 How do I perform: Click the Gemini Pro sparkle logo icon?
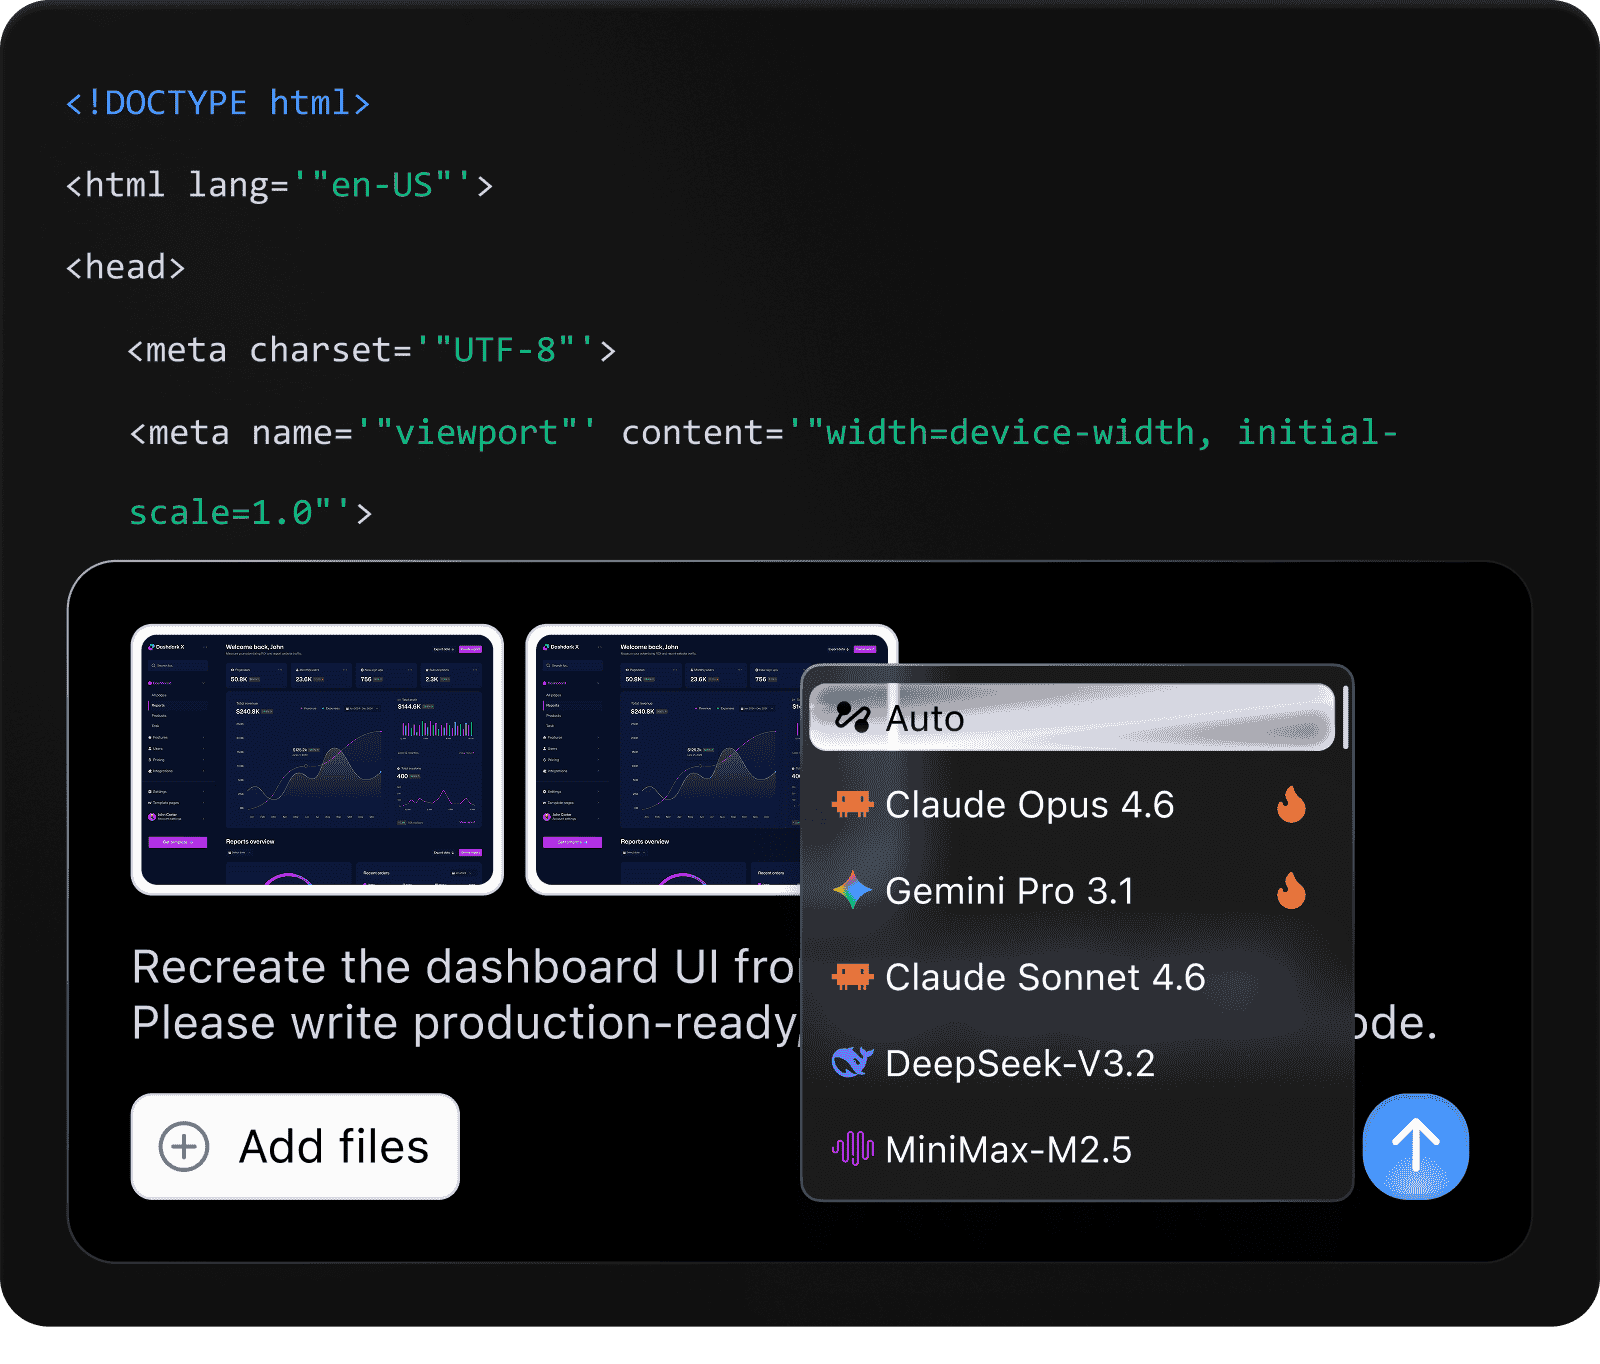point(853,890)
